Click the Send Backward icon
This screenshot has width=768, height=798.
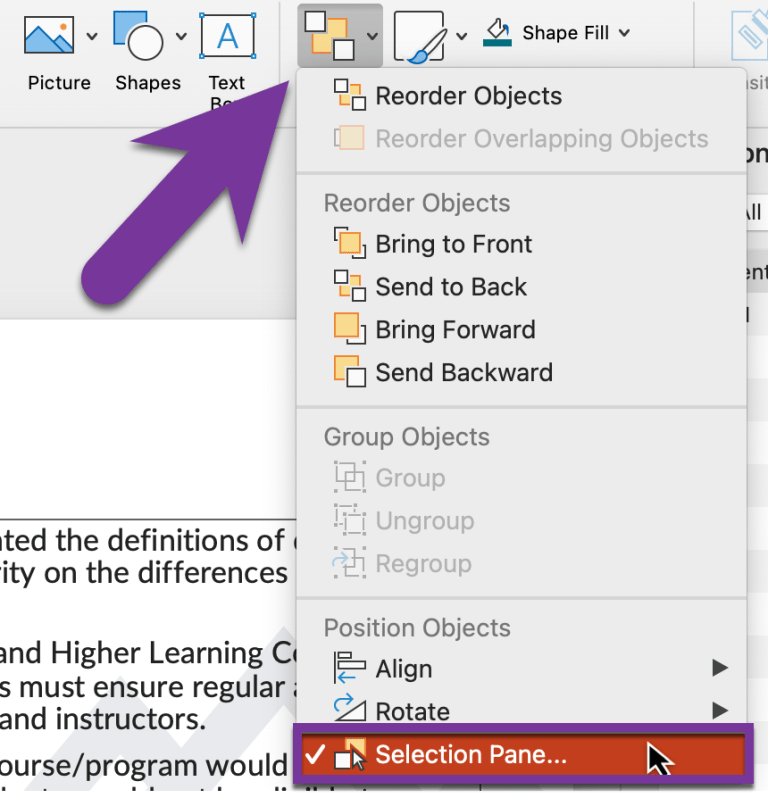coord(350,372)
